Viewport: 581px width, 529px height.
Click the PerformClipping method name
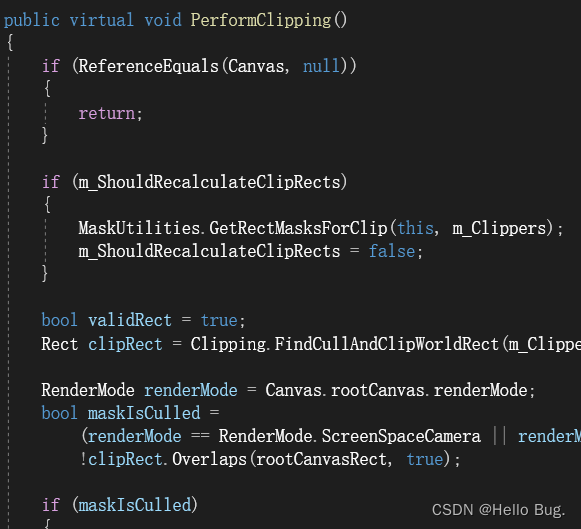tap(260, 20)
